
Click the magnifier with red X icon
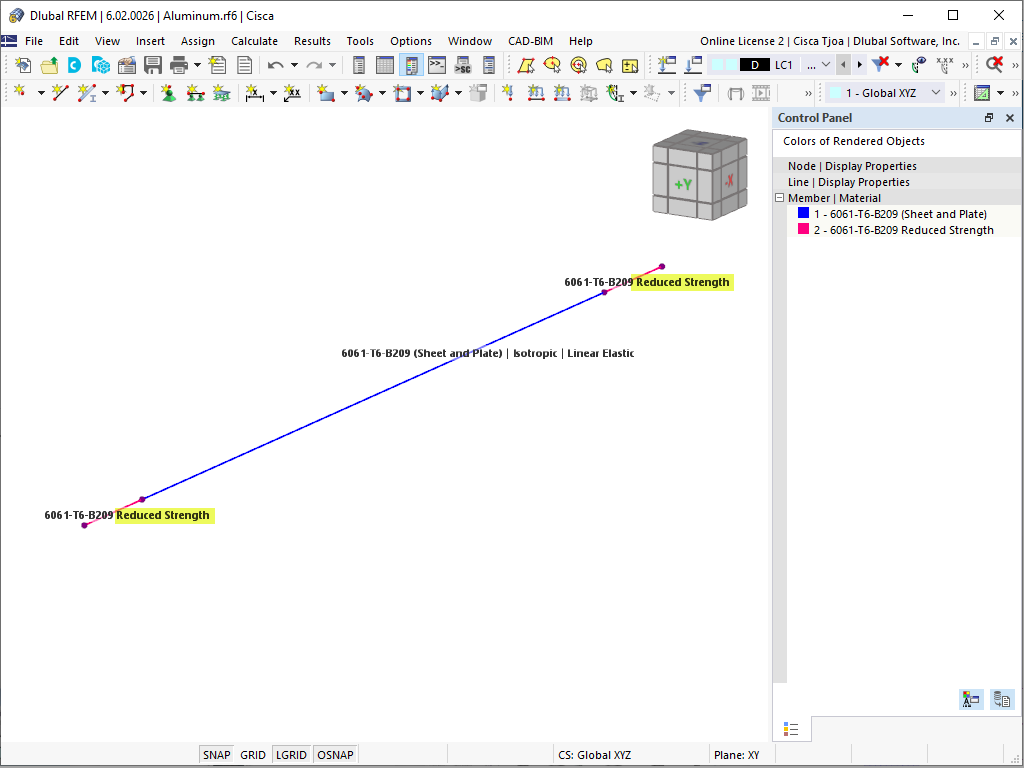[995, 63]
